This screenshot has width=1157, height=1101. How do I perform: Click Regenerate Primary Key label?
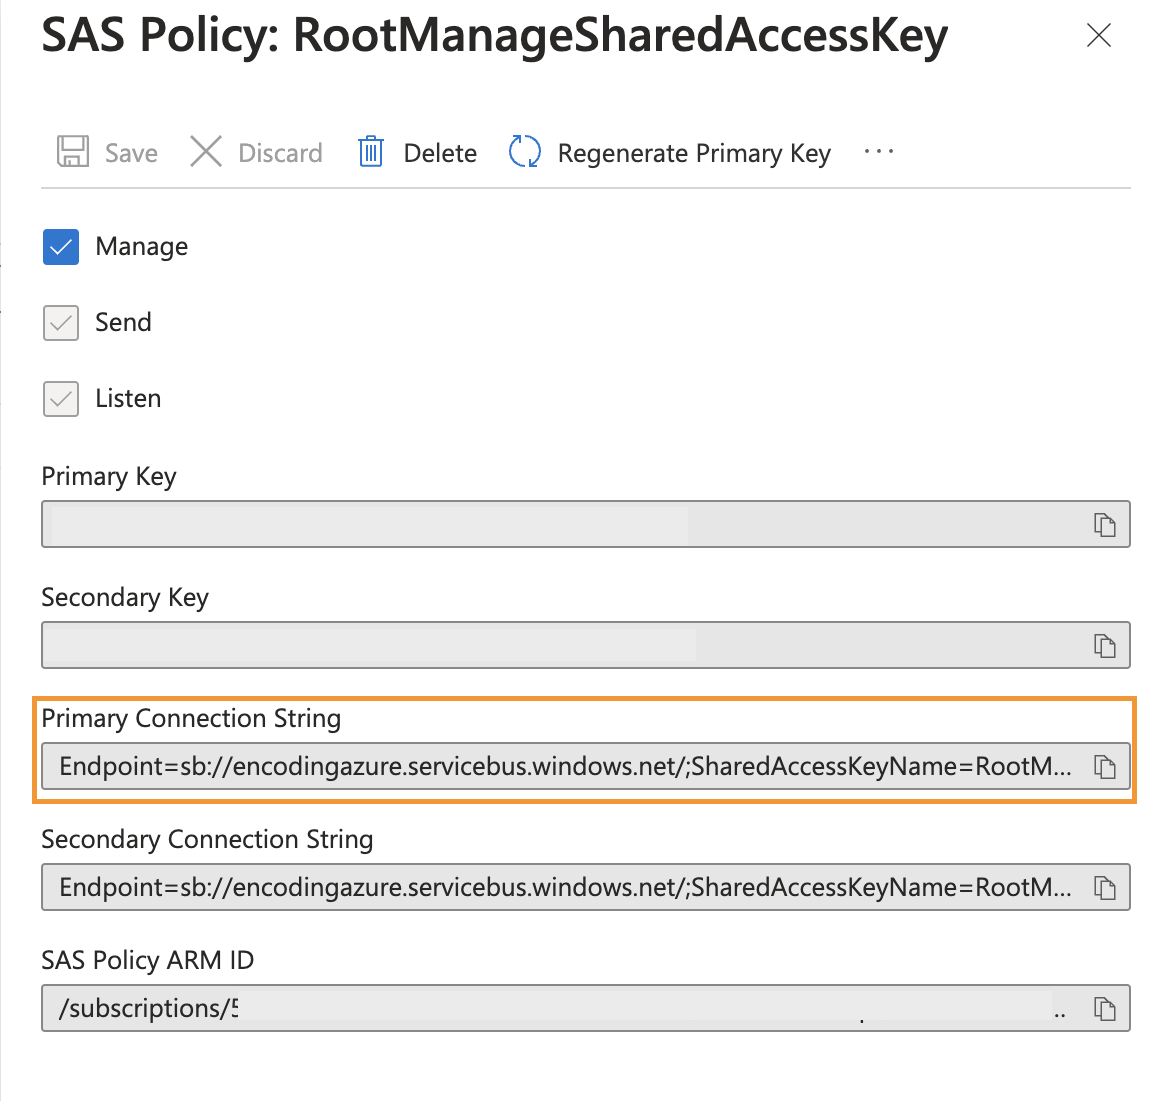pyautogui.click(x=694, y=152)
